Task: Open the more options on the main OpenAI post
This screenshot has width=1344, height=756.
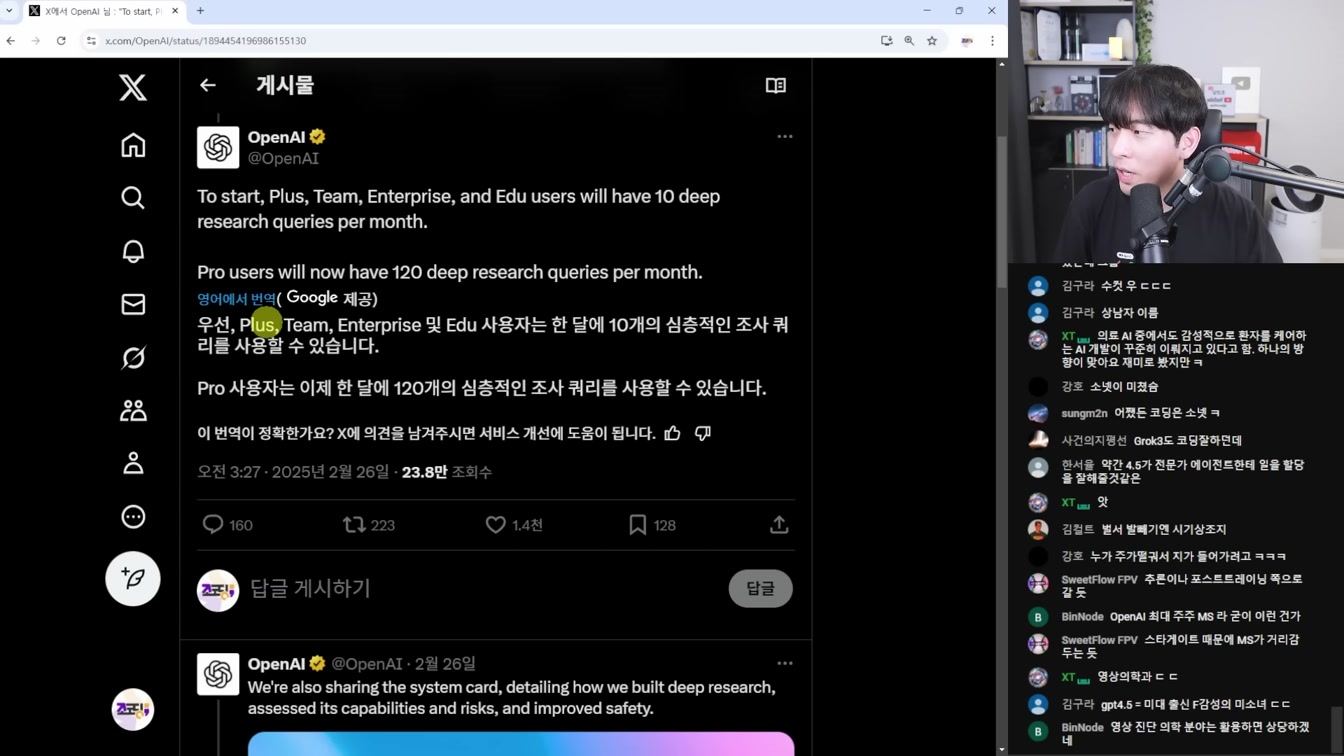Action: [x=785, y=136]
